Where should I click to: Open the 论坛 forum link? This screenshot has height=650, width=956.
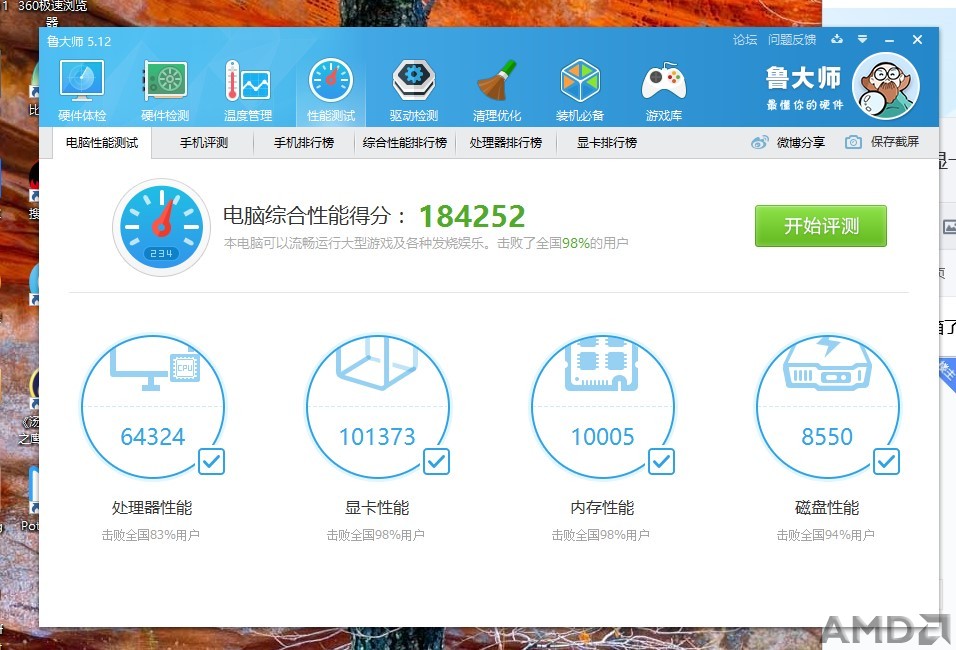coord(745,40)
